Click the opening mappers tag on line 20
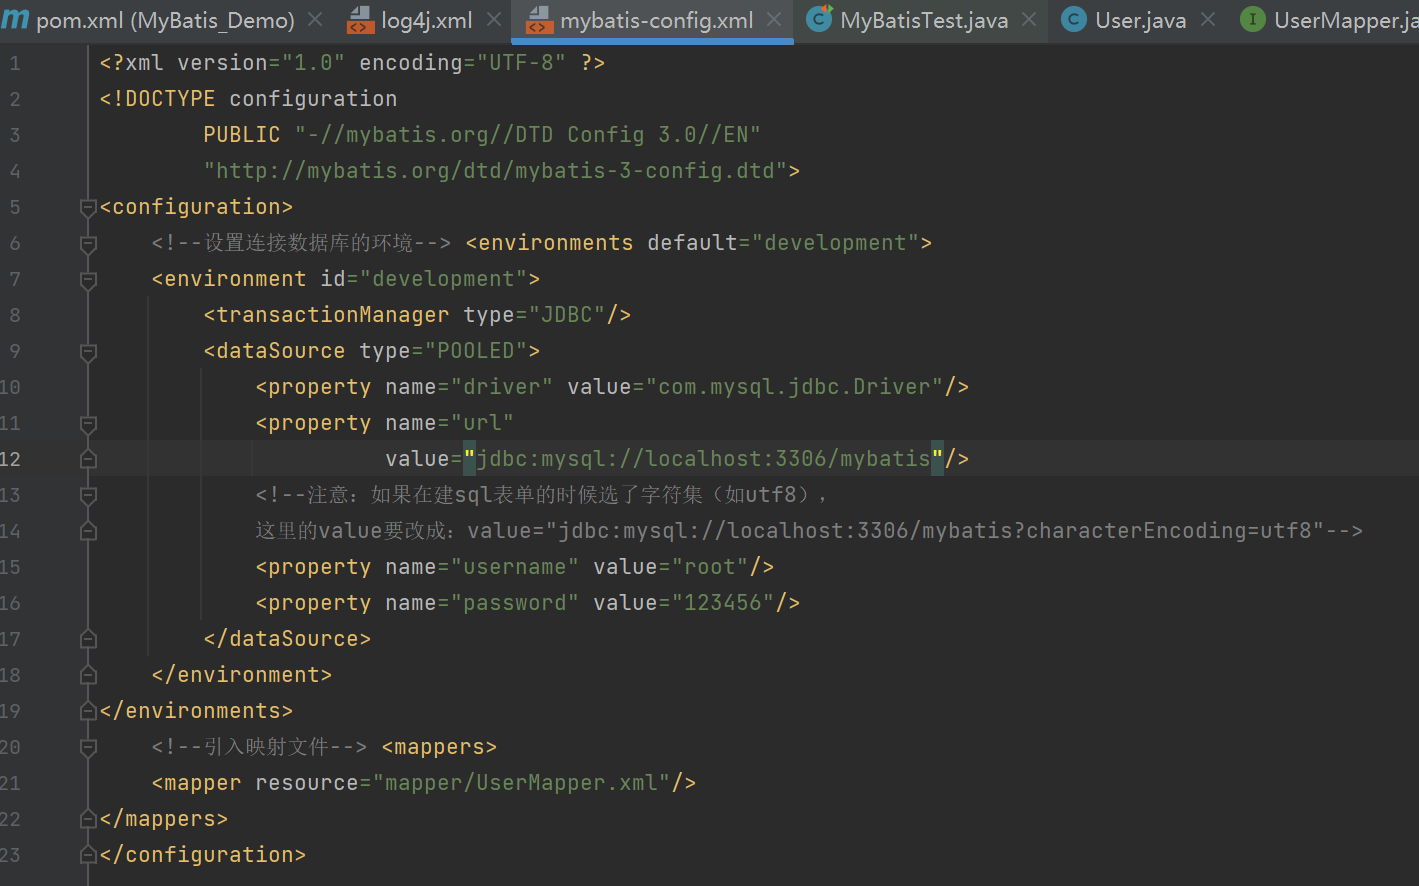The width and height of the screenshot is (1419, 886). [x=439, y=747]
